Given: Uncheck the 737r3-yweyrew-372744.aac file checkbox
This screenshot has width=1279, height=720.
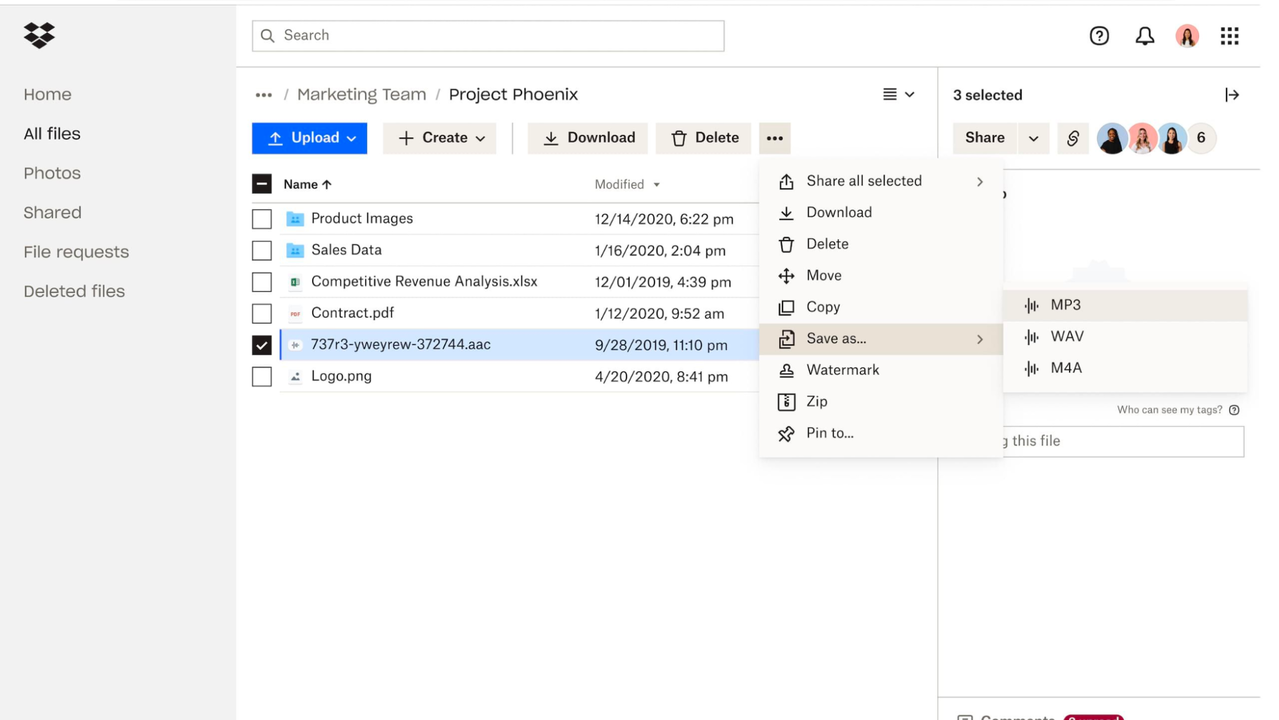Looking at the screenshot, I should [x=262, y=345].
